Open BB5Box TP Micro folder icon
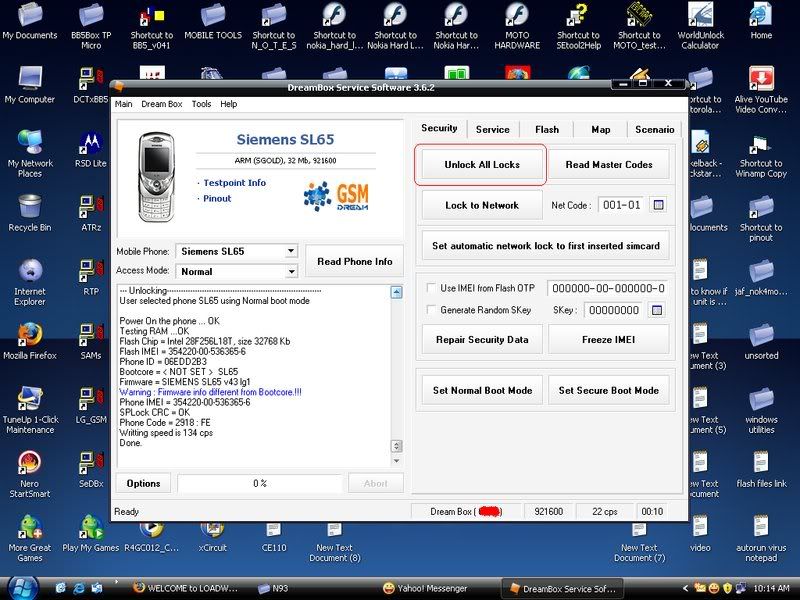 coord(91,26)
